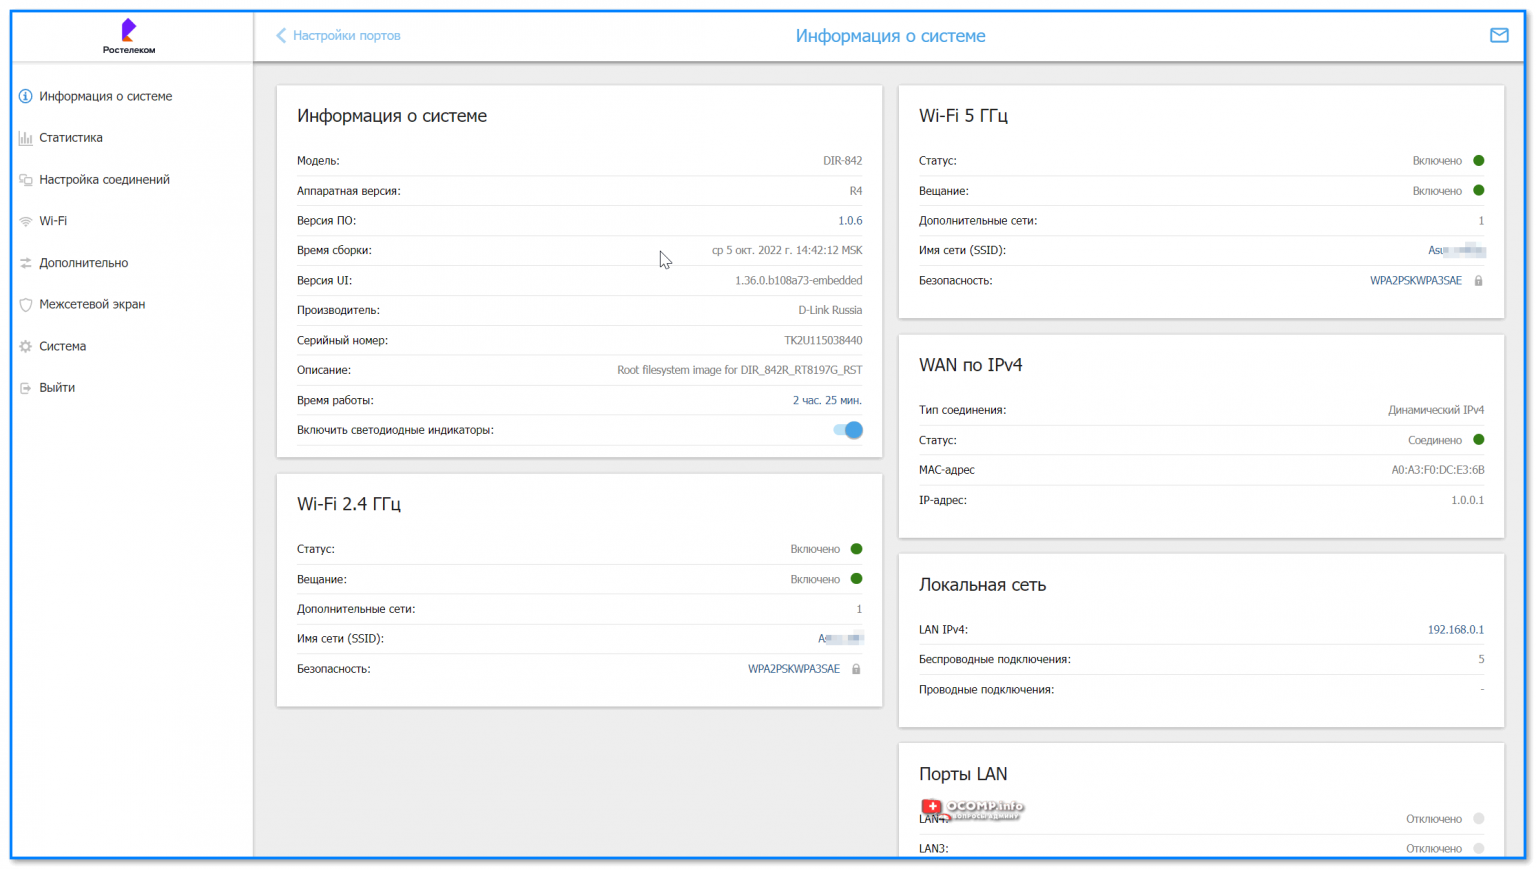Open the Статистика menu item
The width and height of the screenshot is (1536, 869).
tap(71, 138)
